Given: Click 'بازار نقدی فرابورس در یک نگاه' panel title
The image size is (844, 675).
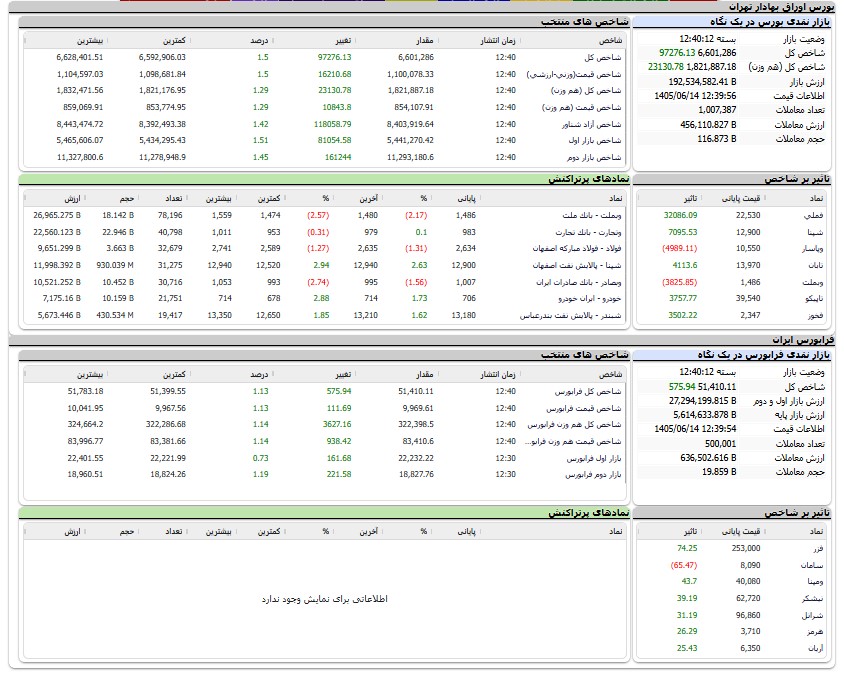Looking at the screenshot, I should pos(764,355).
